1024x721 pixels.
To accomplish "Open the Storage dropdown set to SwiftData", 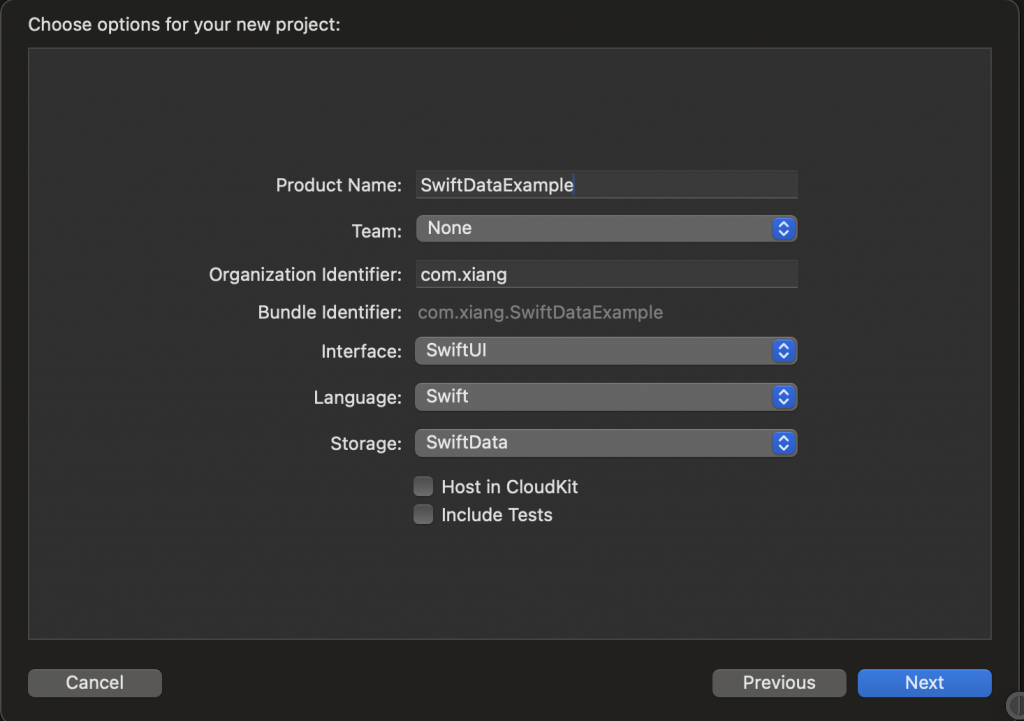I will tap(606, 443).
